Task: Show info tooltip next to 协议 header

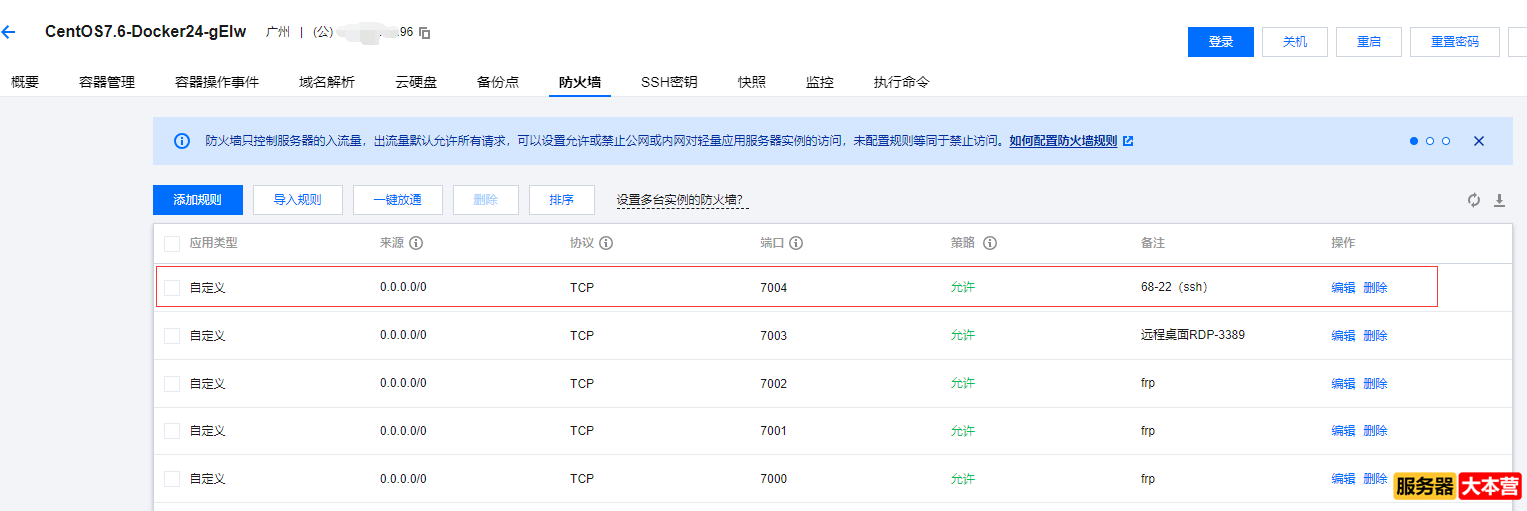Action: pyautogui.click(x=606, y=243)
